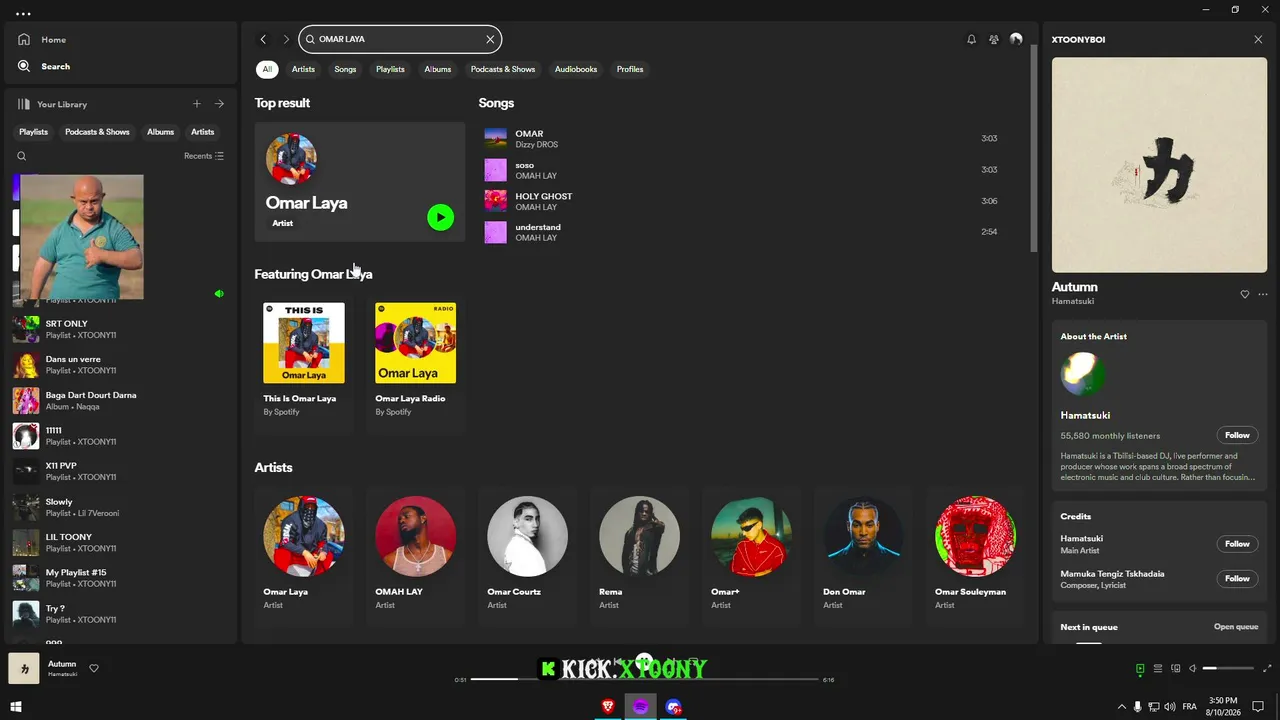Show only Albums in Your Library
Screen dimensions: 1280x720
click(x=160, y=132)
